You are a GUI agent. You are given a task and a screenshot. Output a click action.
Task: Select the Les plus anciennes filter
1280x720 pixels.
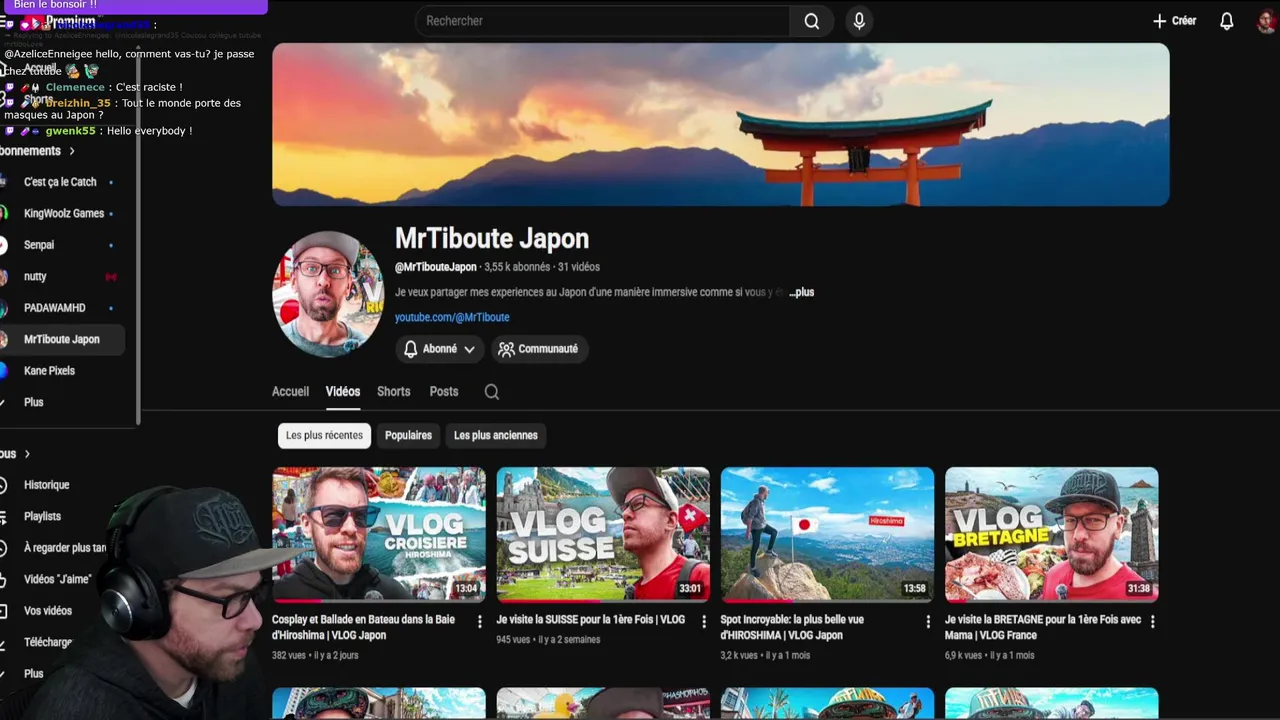coord(496,435)
